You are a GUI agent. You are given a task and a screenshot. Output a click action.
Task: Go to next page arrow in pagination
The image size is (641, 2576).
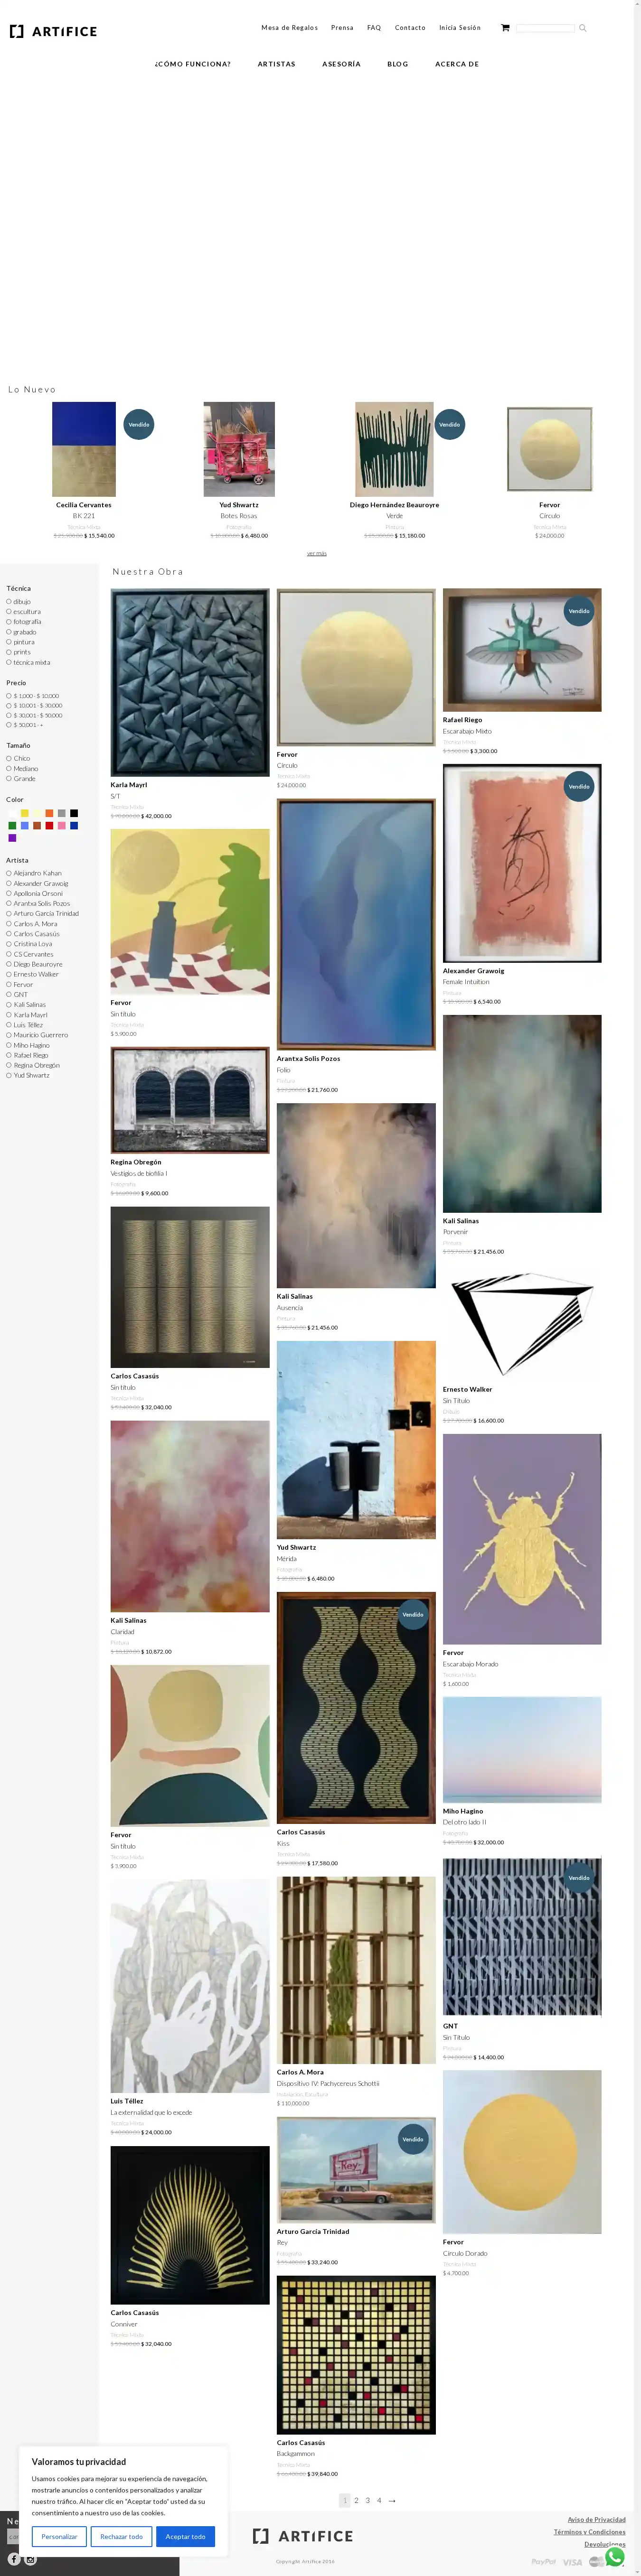point(392,2500)
